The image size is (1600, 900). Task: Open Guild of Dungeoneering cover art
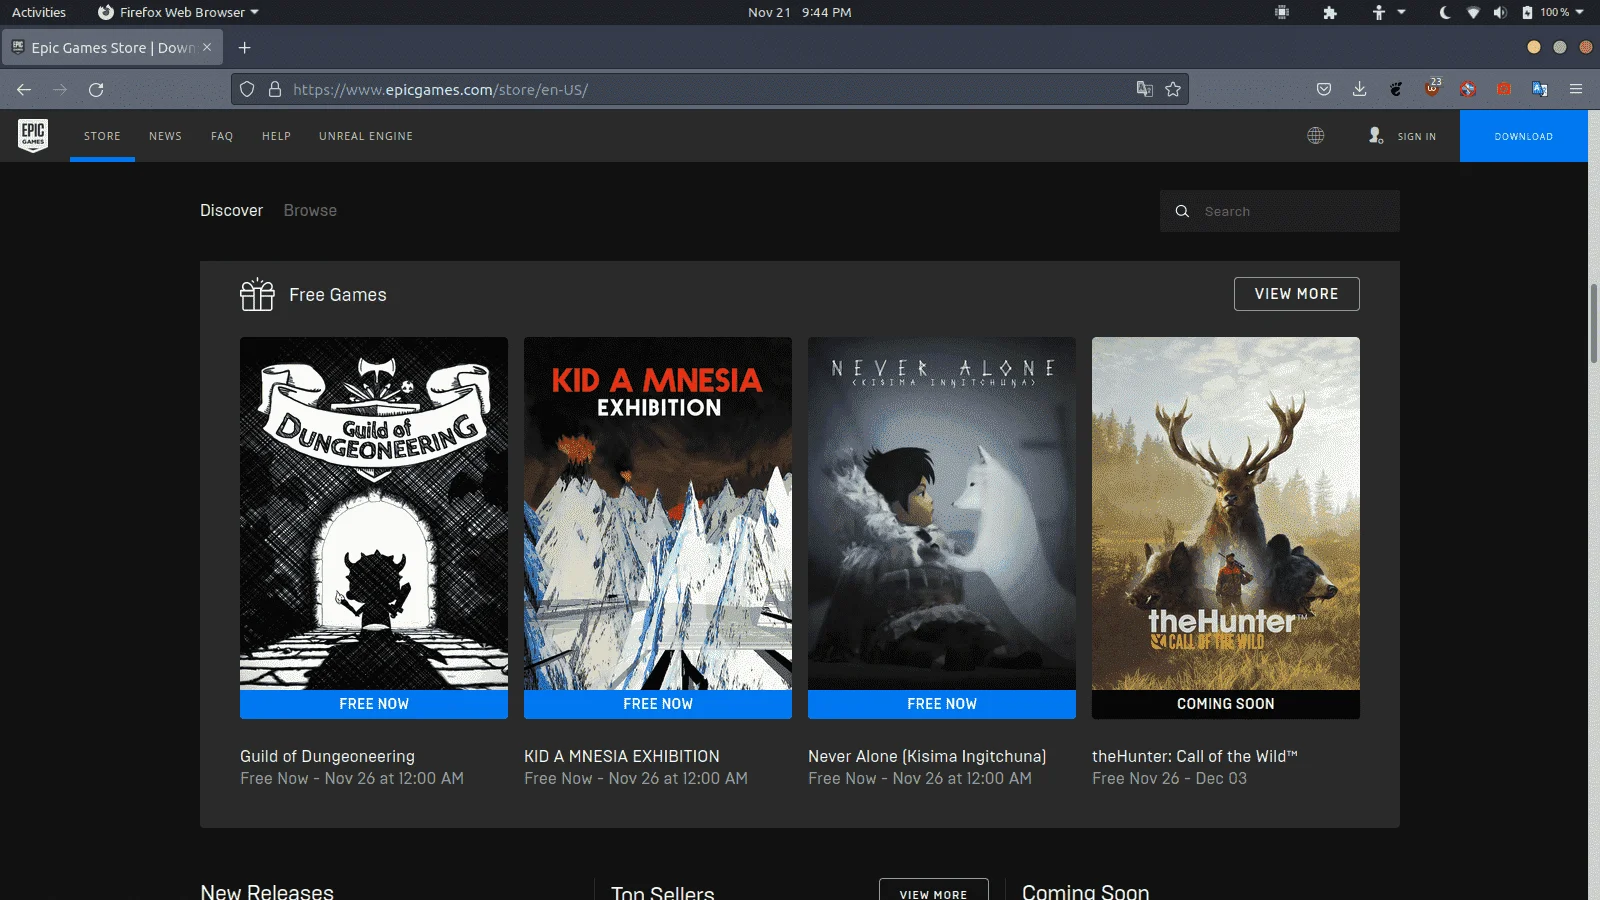pos(374,513)
